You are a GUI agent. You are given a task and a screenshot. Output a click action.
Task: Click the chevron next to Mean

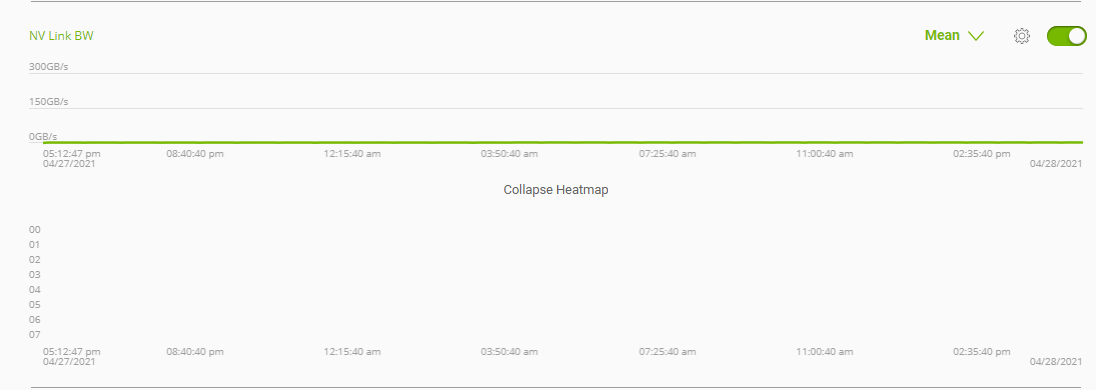976,36
